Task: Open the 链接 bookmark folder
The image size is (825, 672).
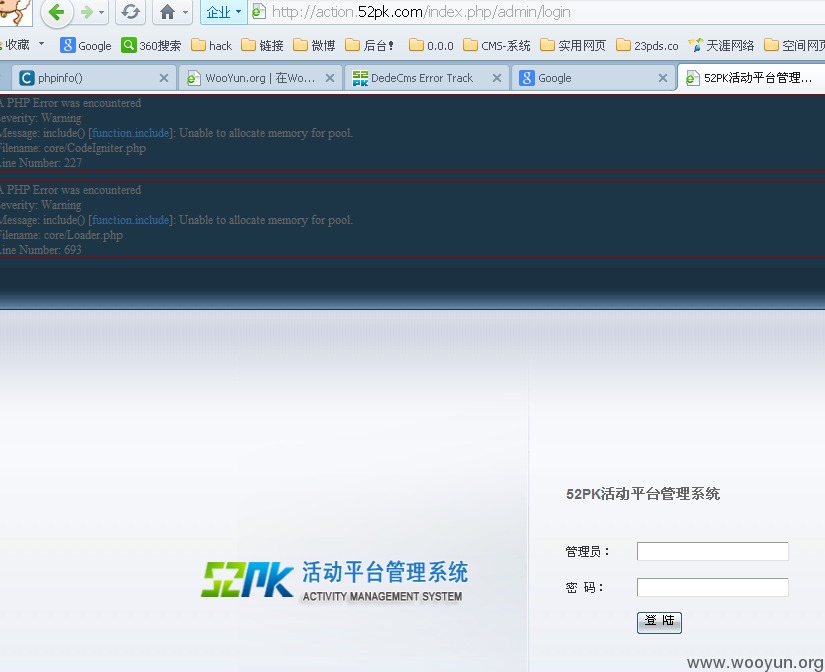Action: click(263, 45)
